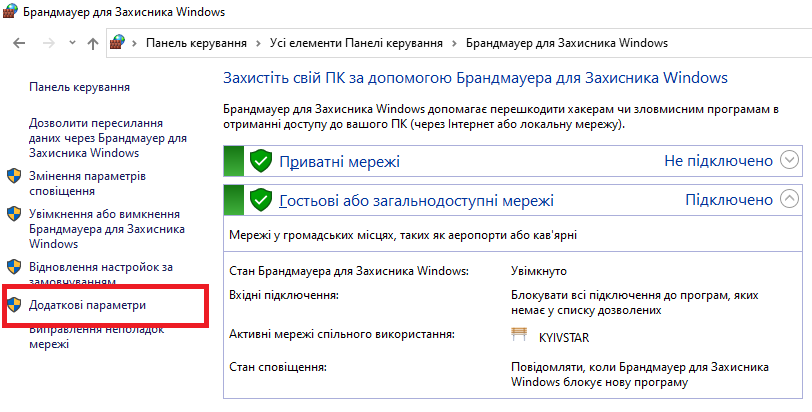Click Гостьові або загальнодоступні мережі heading
Image resolution: width=812 pixels, height=412 pixels.
click(416, 200)
